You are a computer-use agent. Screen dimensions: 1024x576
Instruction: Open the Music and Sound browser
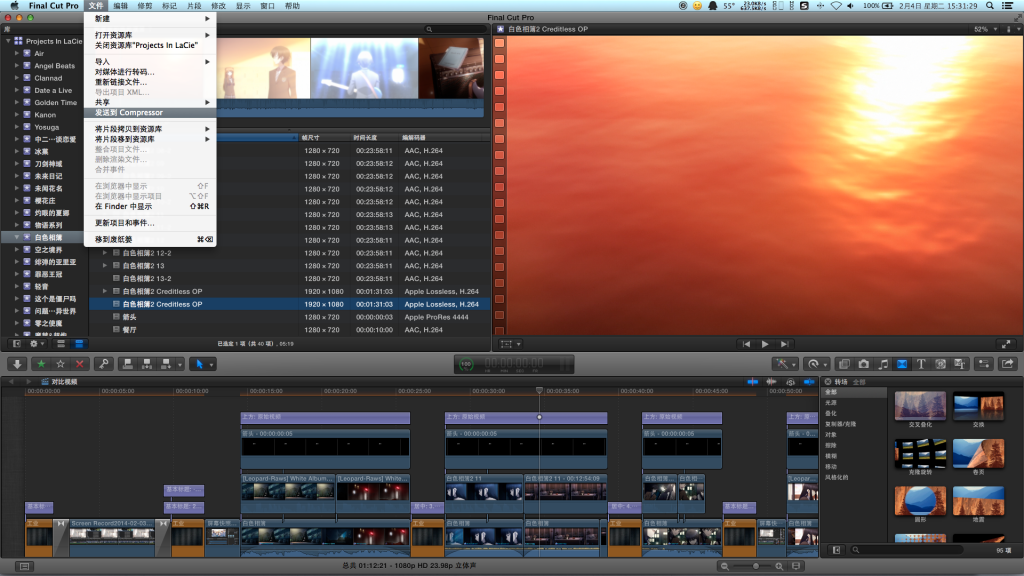(x=882, y=363)
